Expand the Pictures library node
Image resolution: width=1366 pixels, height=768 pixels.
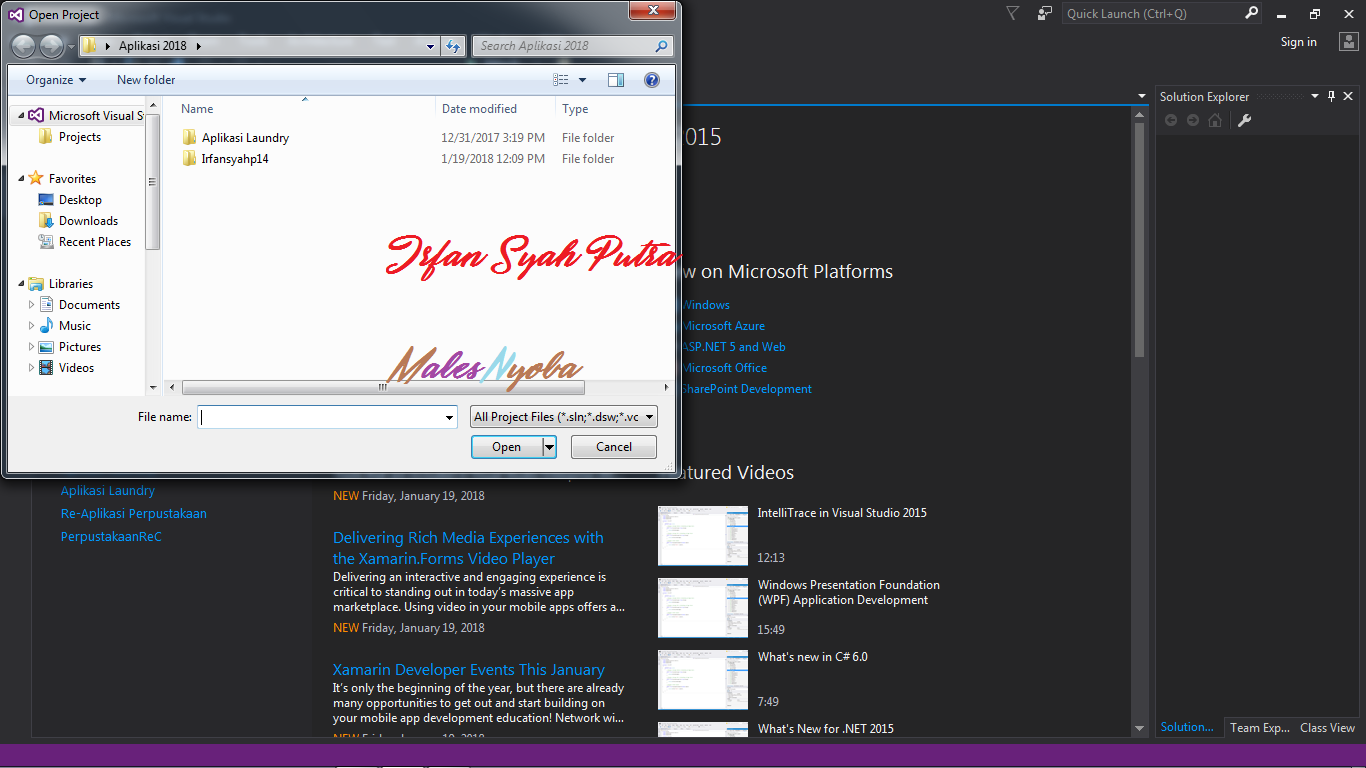click(x=32, y=347)
